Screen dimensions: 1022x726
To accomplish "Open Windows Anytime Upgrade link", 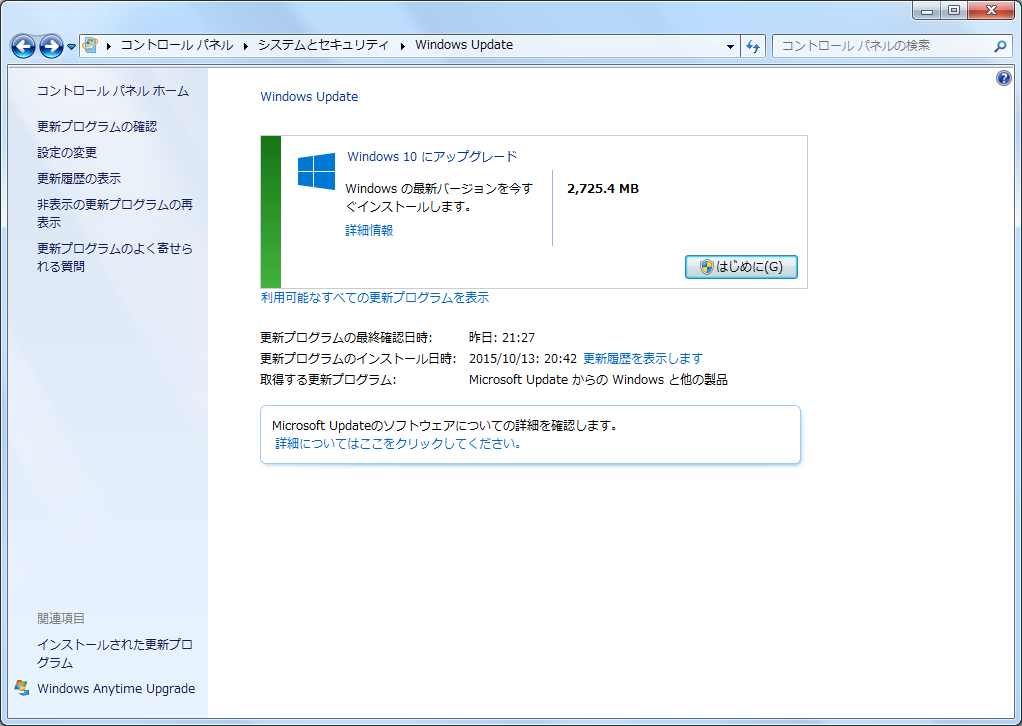I will point(116,689).
